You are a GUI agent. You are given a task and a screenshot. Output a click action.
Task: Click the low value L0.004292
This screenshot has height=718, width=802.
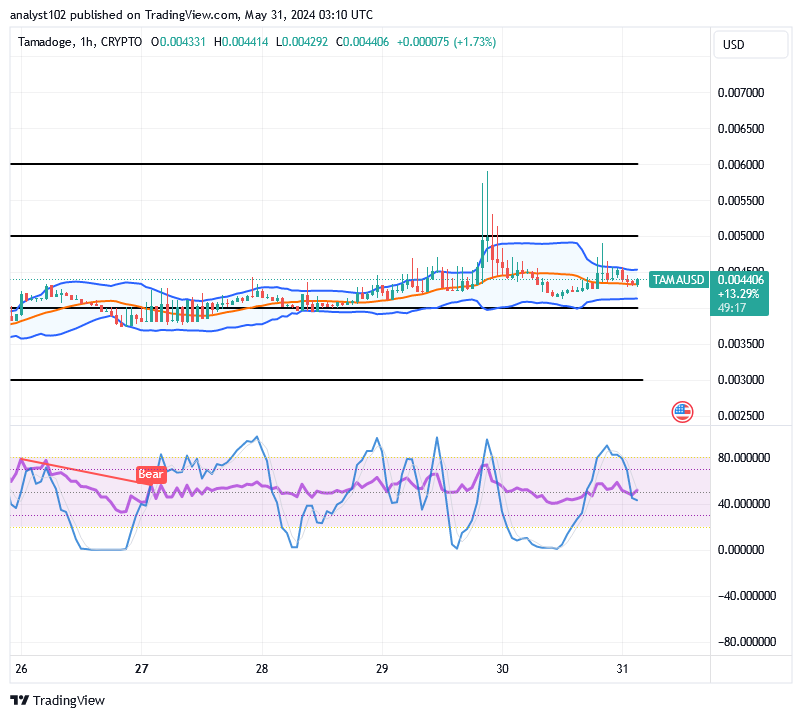click(x=302, y=42)
